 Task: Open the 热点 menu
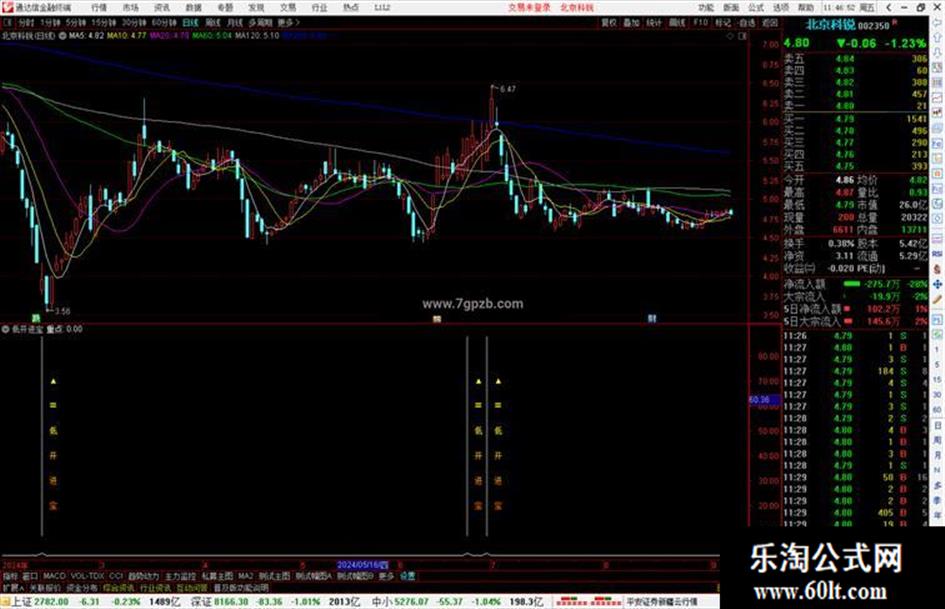[x=351, y=8]
